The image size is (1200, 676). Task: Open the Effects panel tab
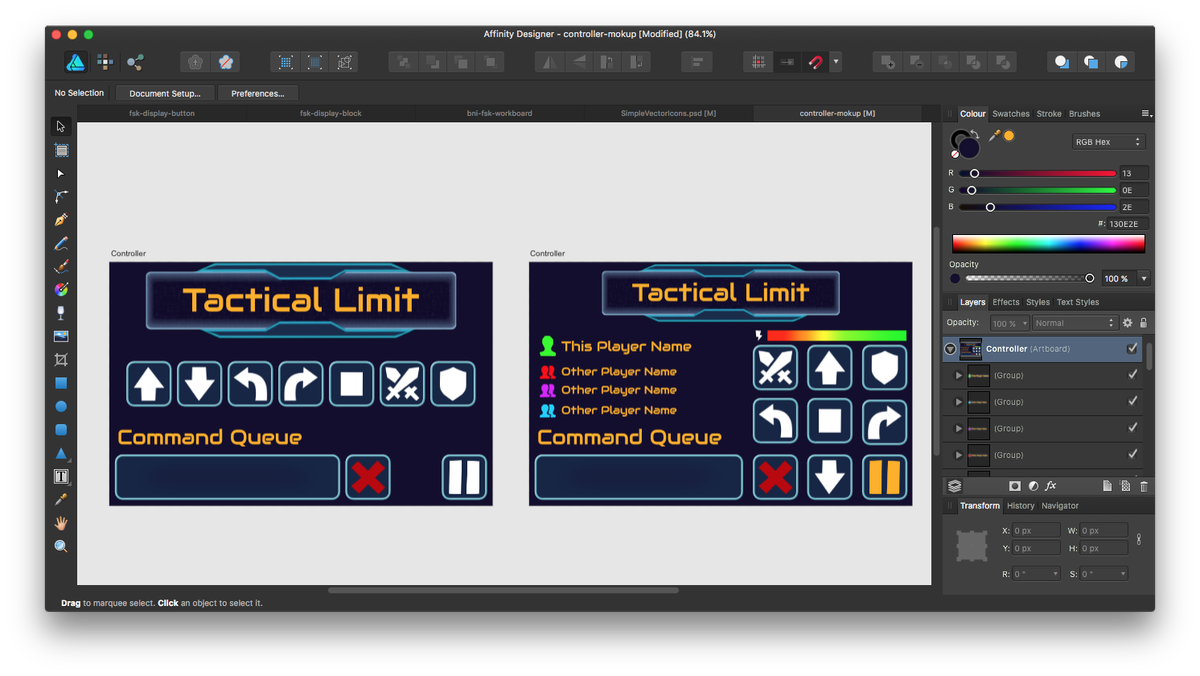[x=1006, y=302]
